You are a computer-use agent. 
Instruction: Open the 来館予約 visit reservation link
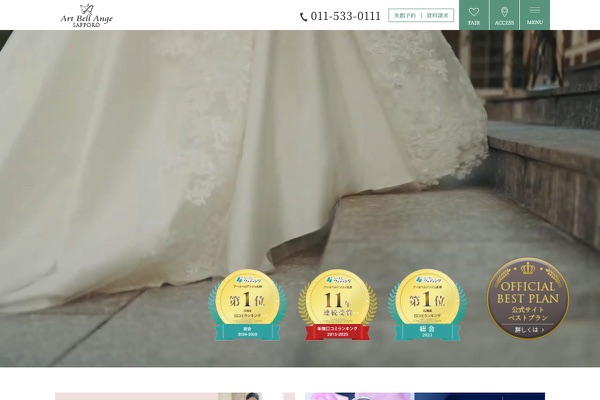(404, 15)
